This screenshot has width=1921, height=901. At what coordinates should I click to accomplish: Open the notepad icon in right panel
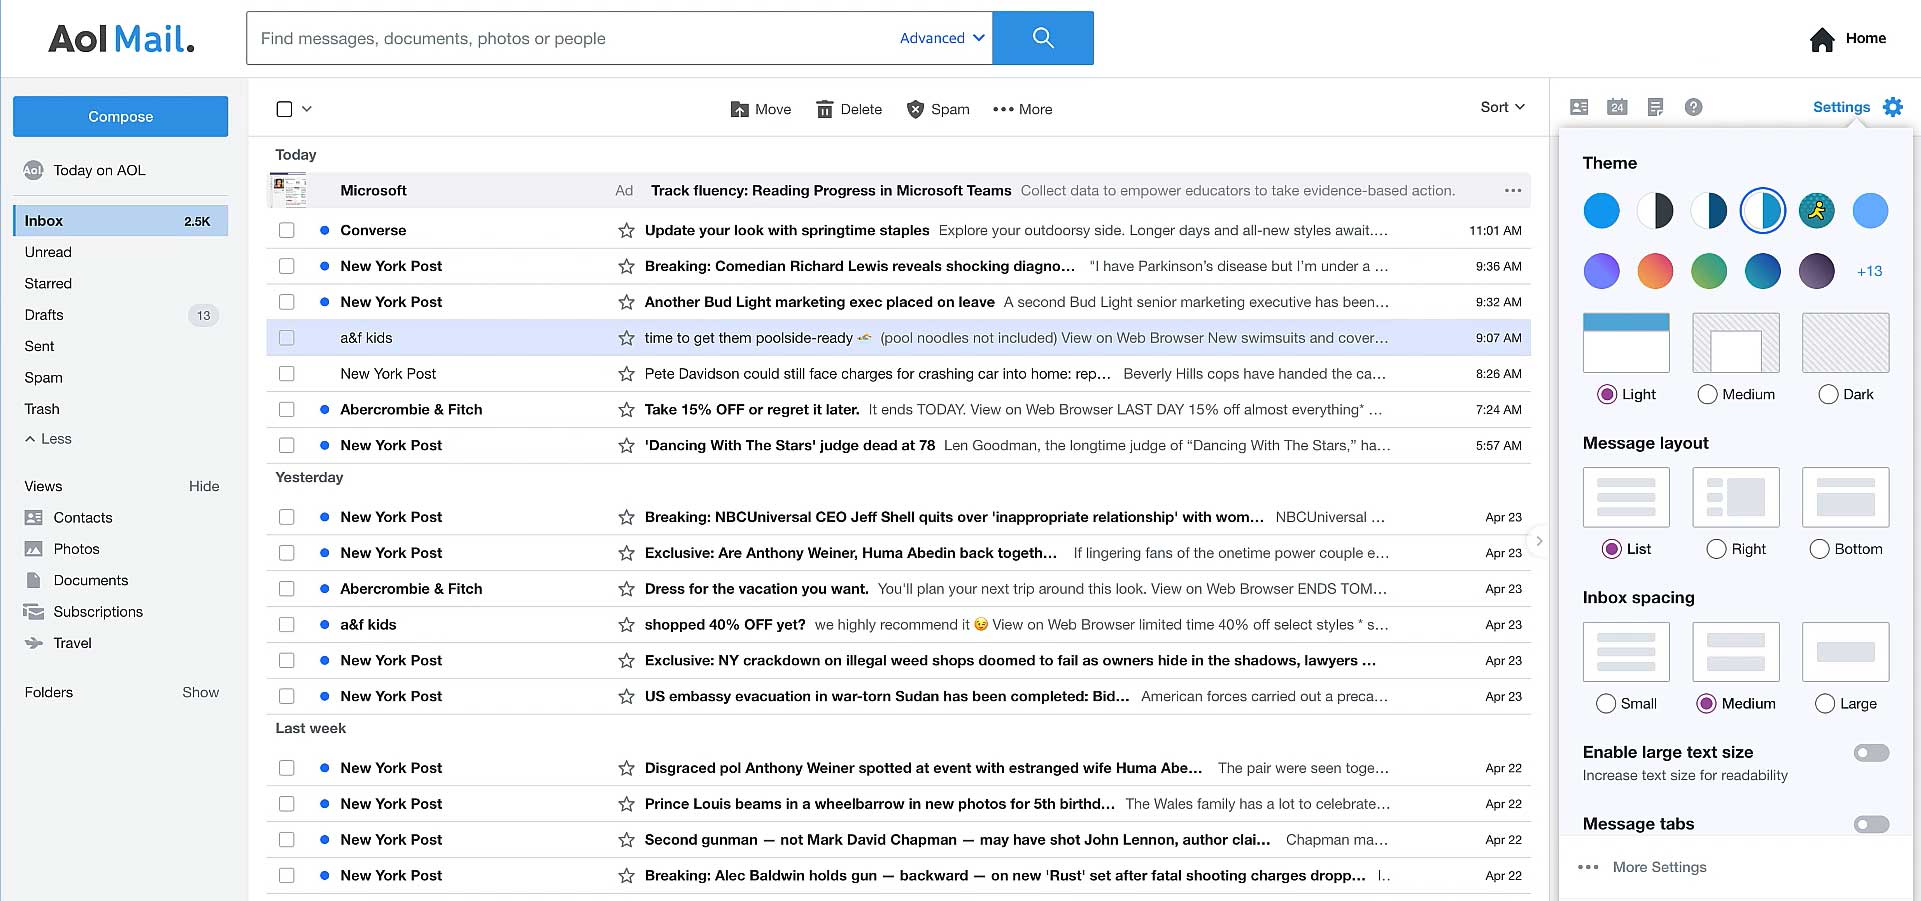1655,107
